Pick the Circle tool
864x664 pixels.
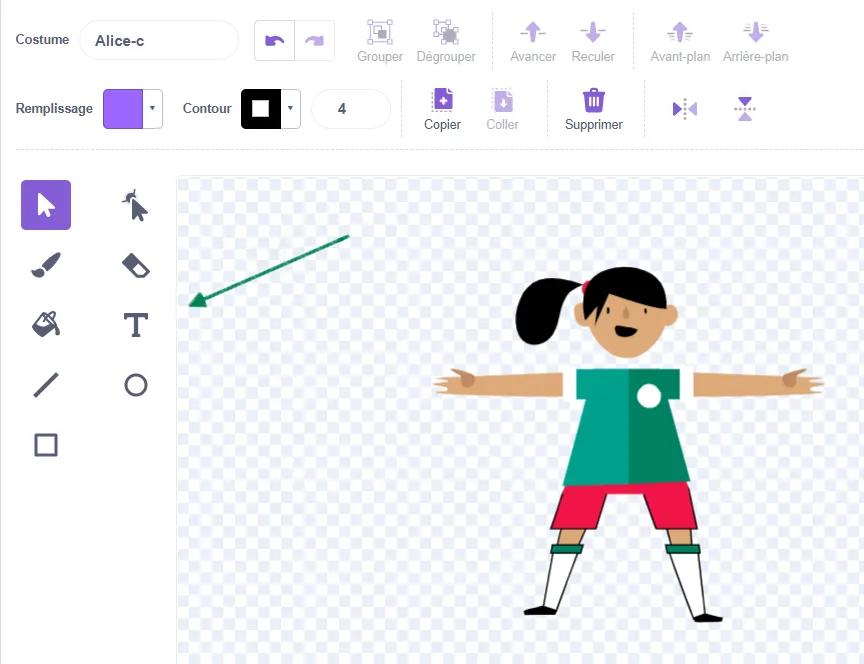(136, 385)
